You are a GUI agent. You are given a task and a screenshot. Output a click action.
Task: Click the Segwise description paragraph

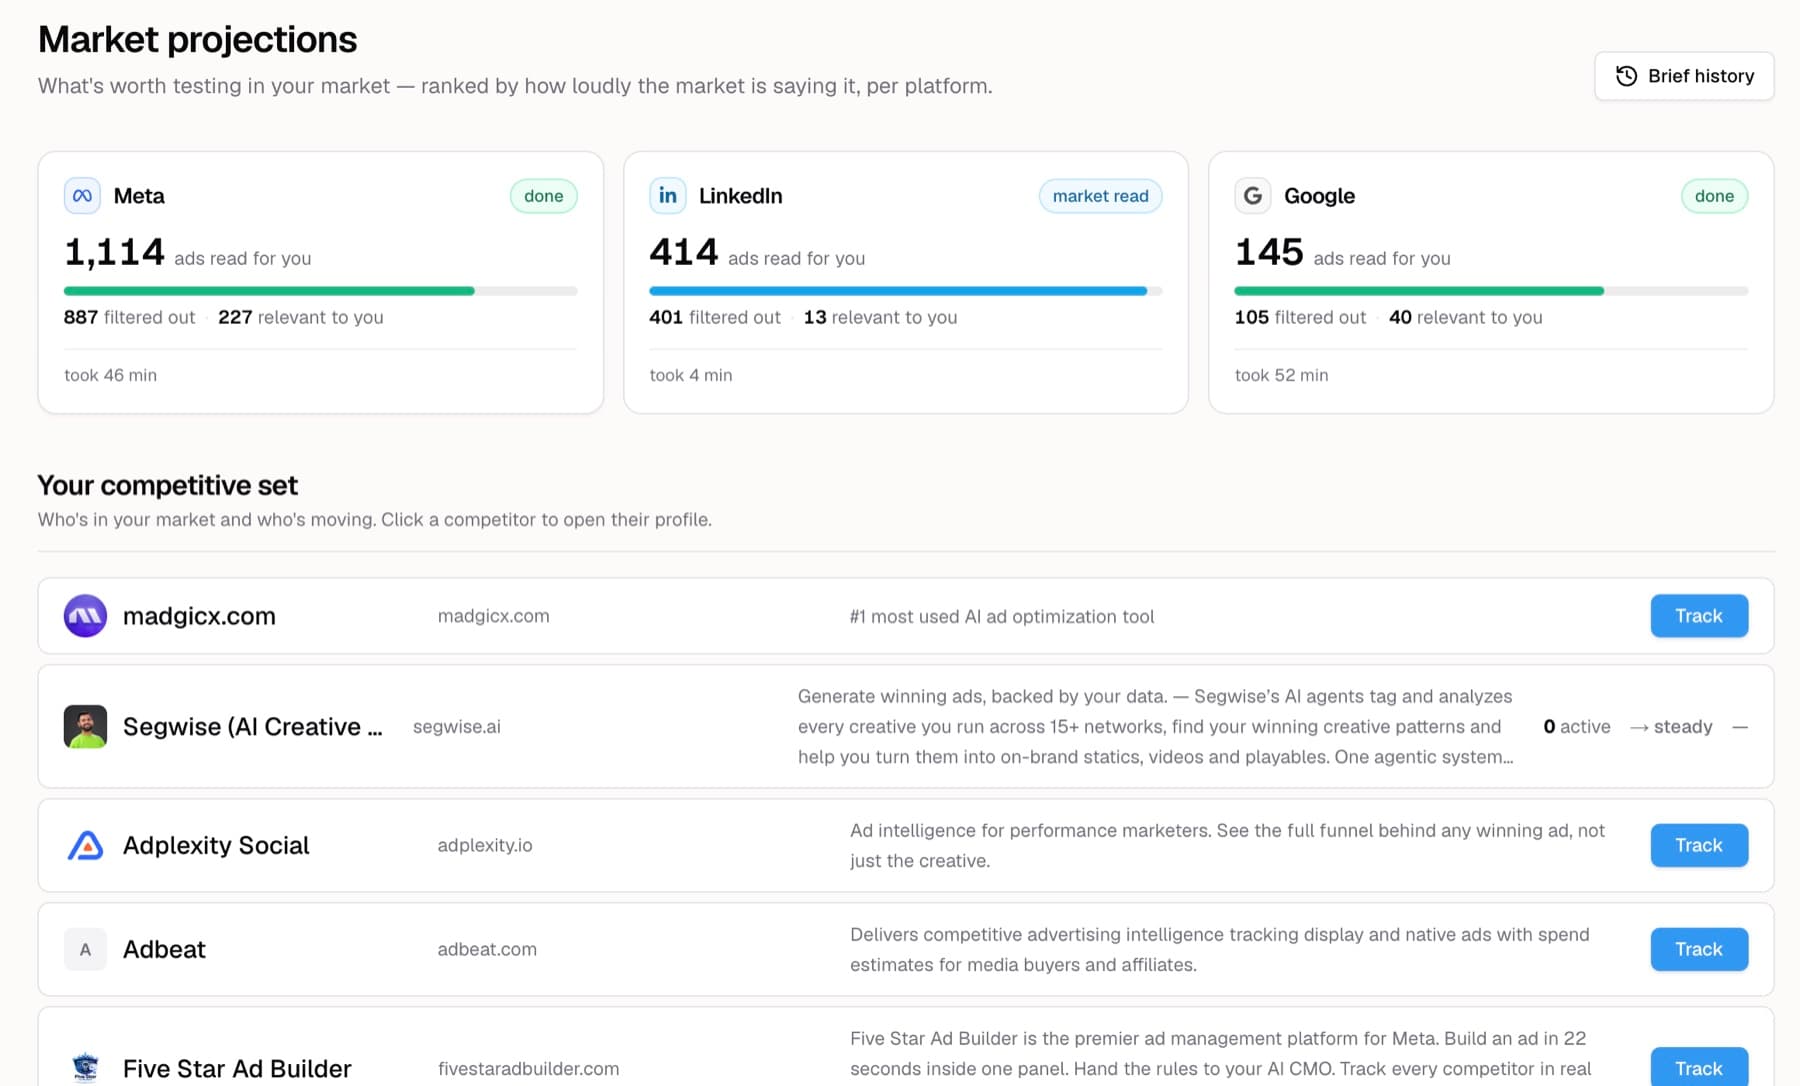point(1156,727)
